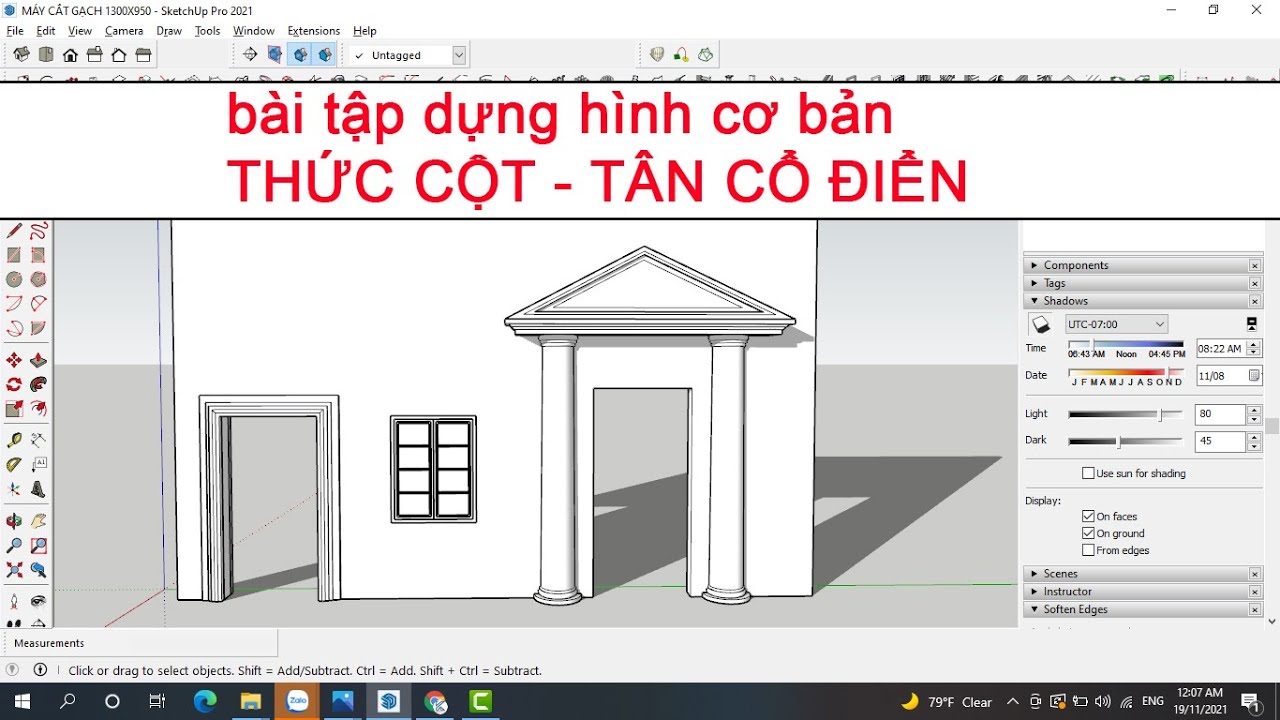1280x720 pixels.
Task: Check From edges display option
Action: [x=1088, y=550]
